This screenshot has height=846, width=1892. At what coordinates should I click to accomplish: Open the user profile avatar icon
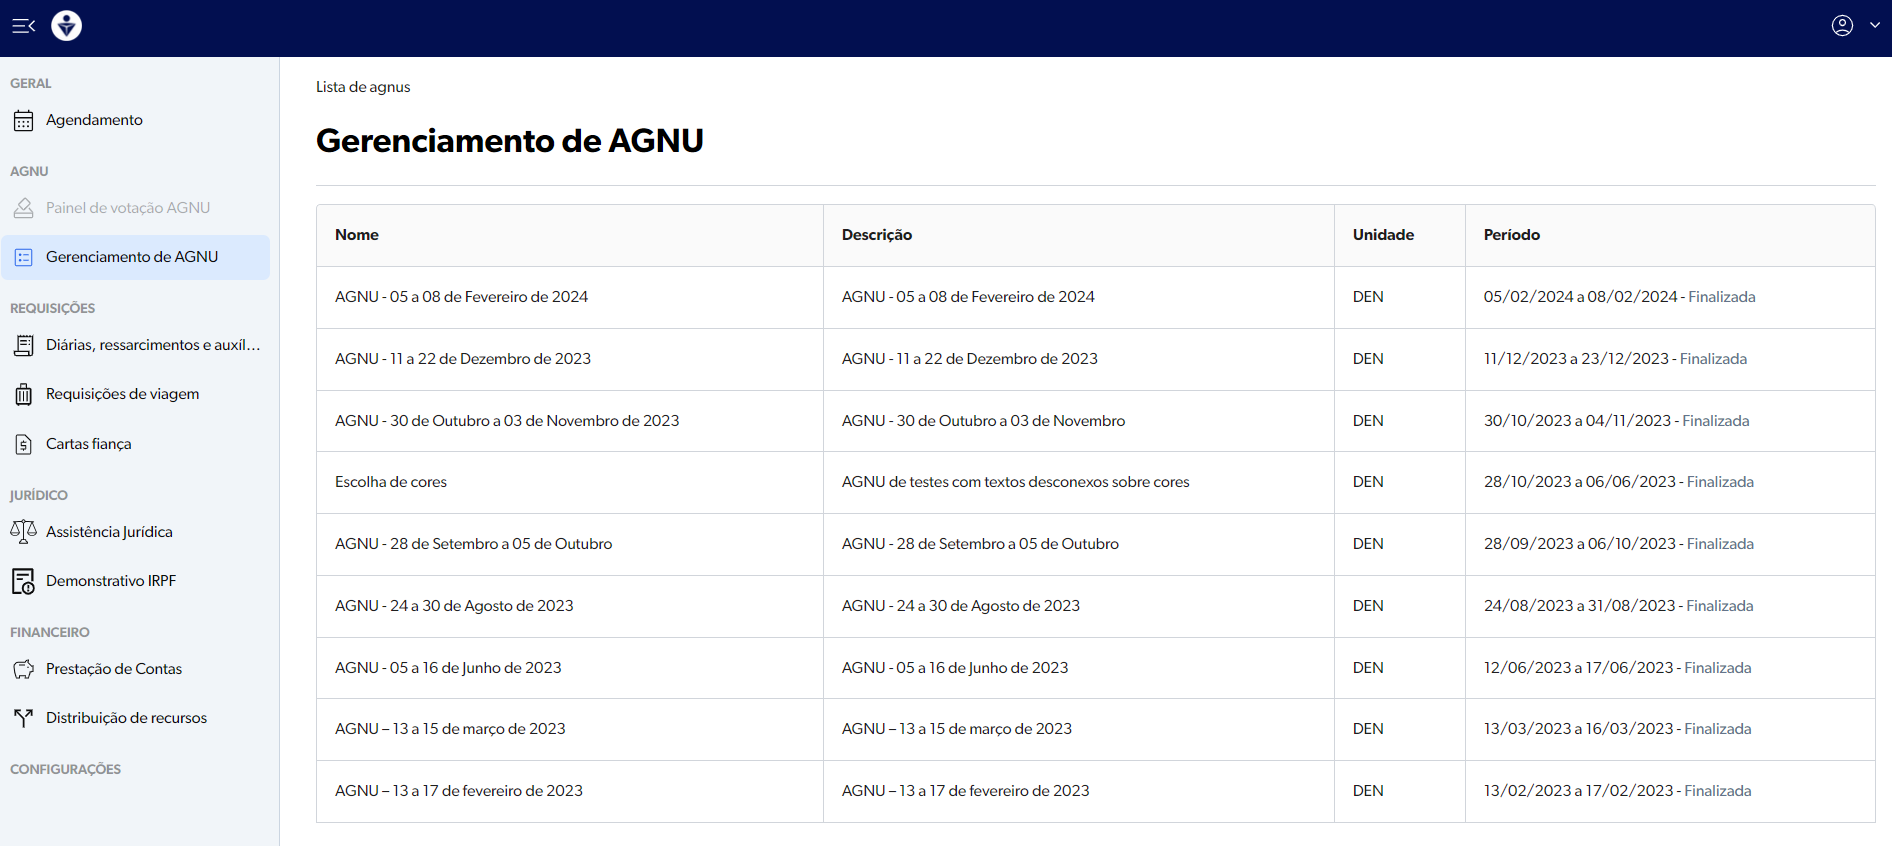click(1842, 26)
